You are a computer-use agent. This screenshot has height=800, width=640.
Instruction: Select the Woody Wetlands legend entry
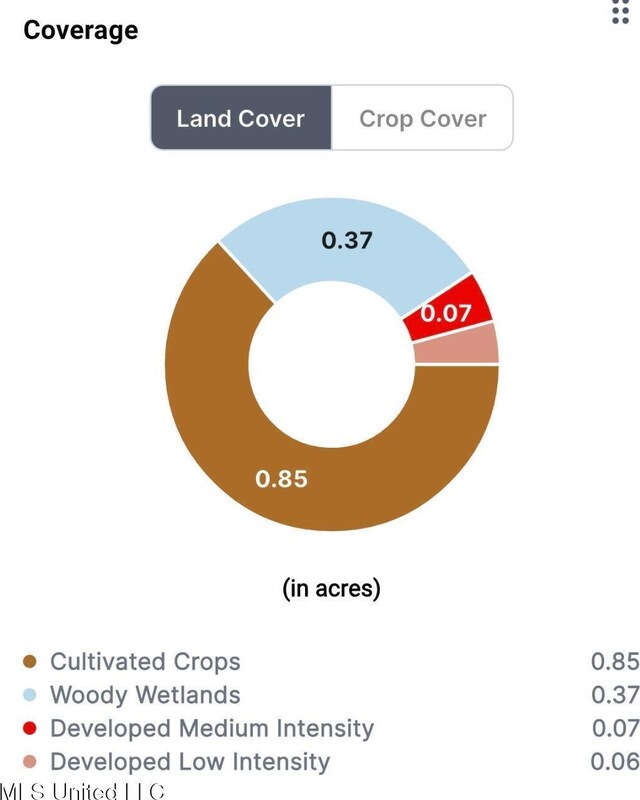[145, 695]
